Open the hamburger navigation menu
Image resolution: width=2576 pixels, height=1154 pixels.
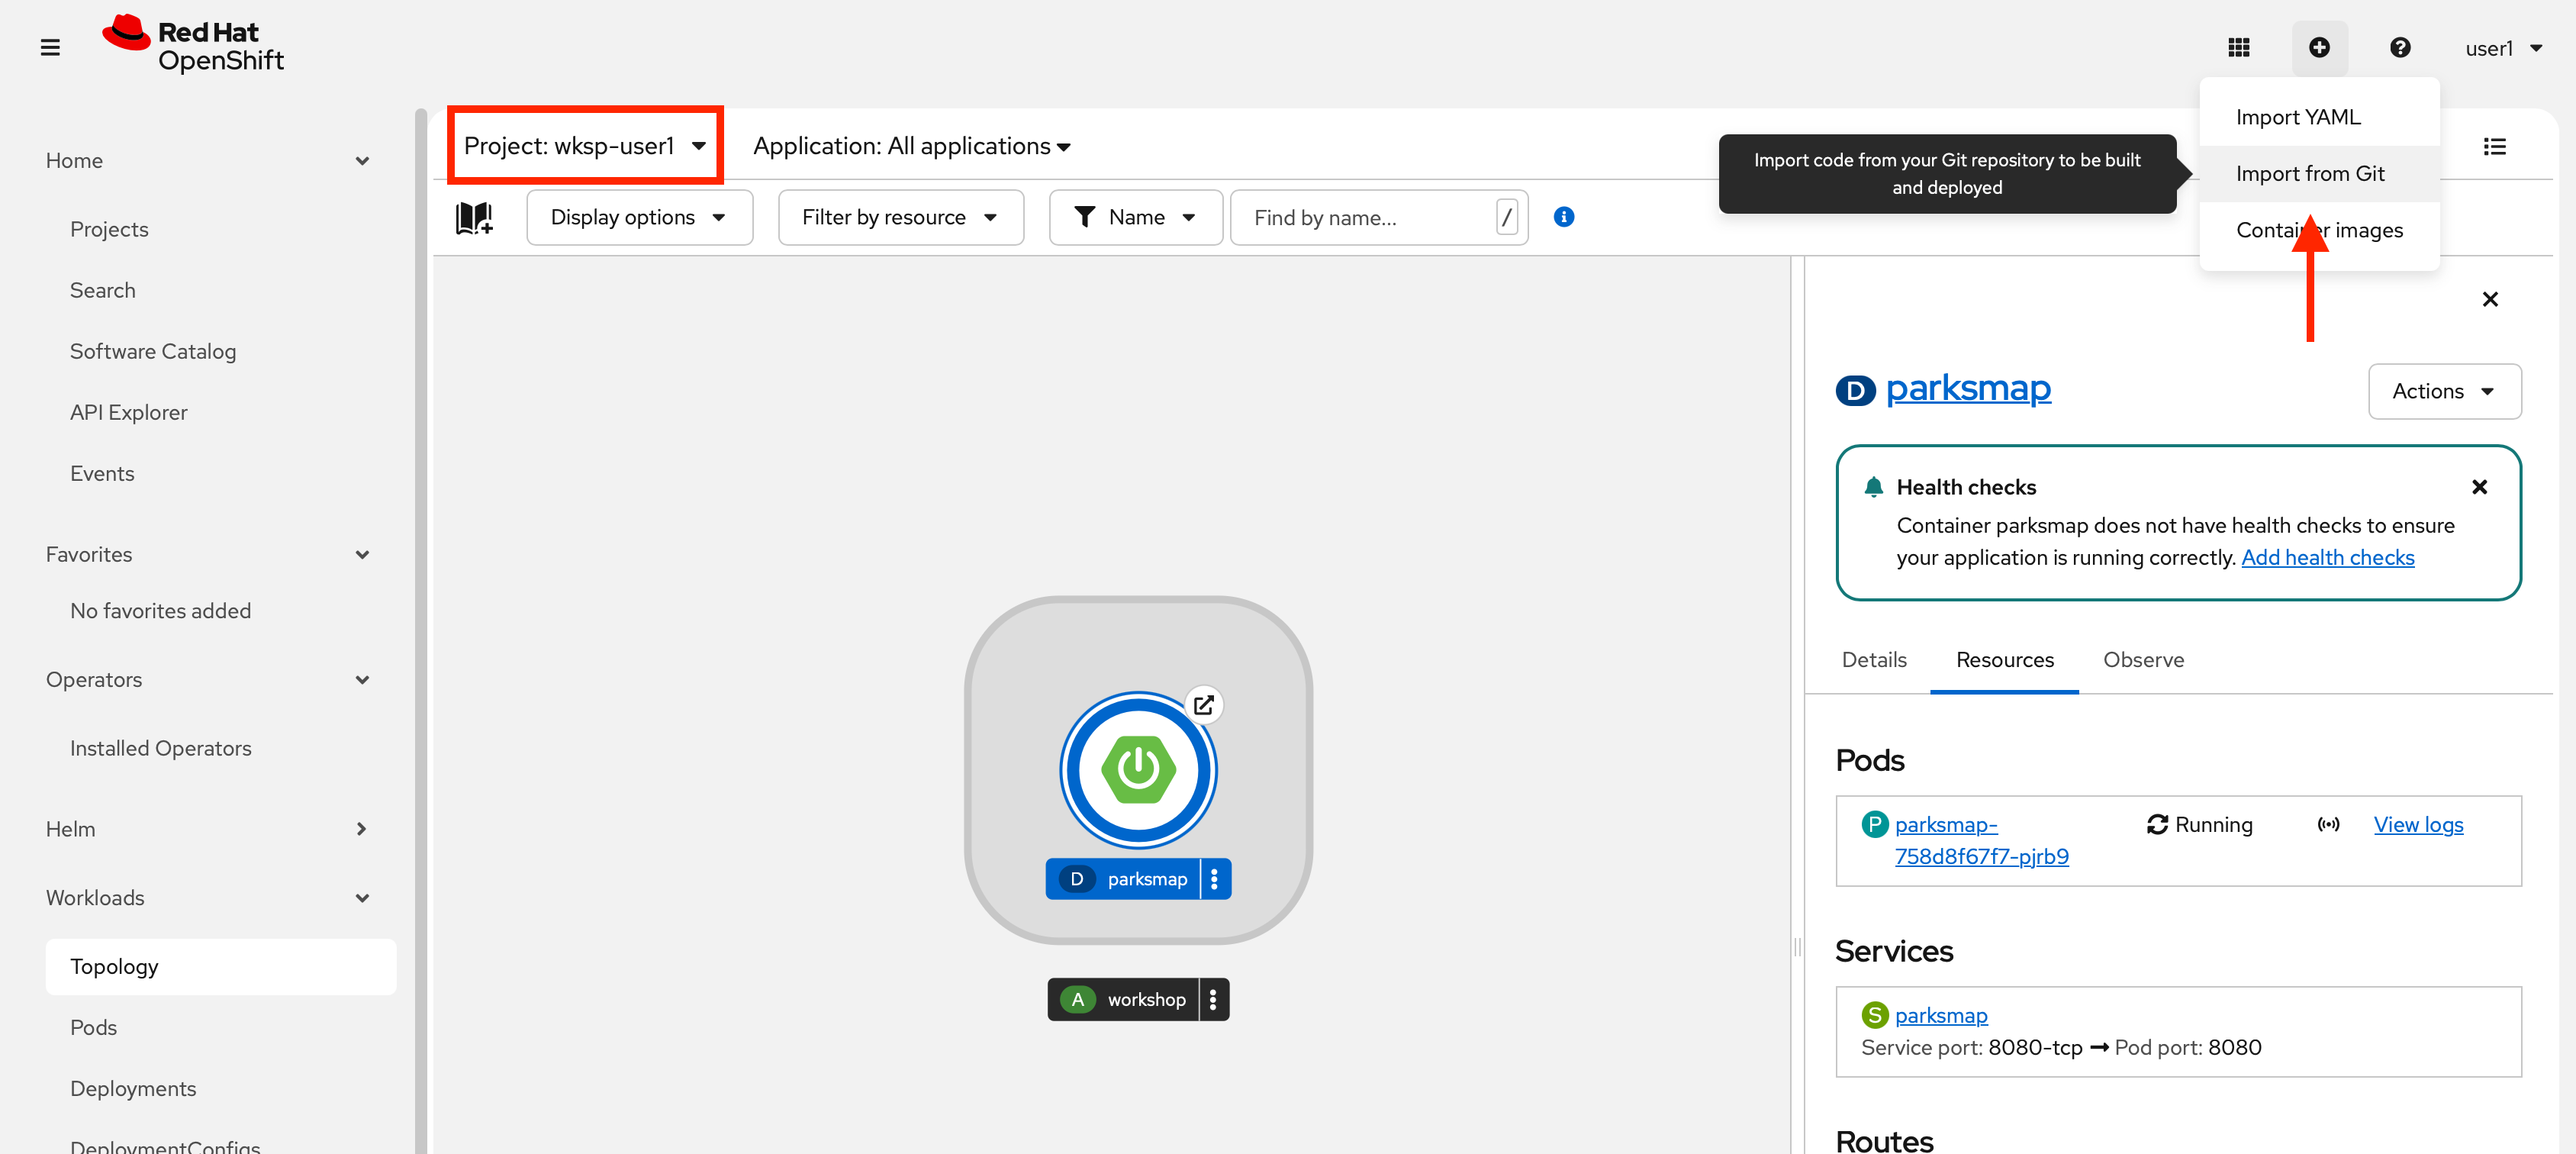tap(50, 47)
